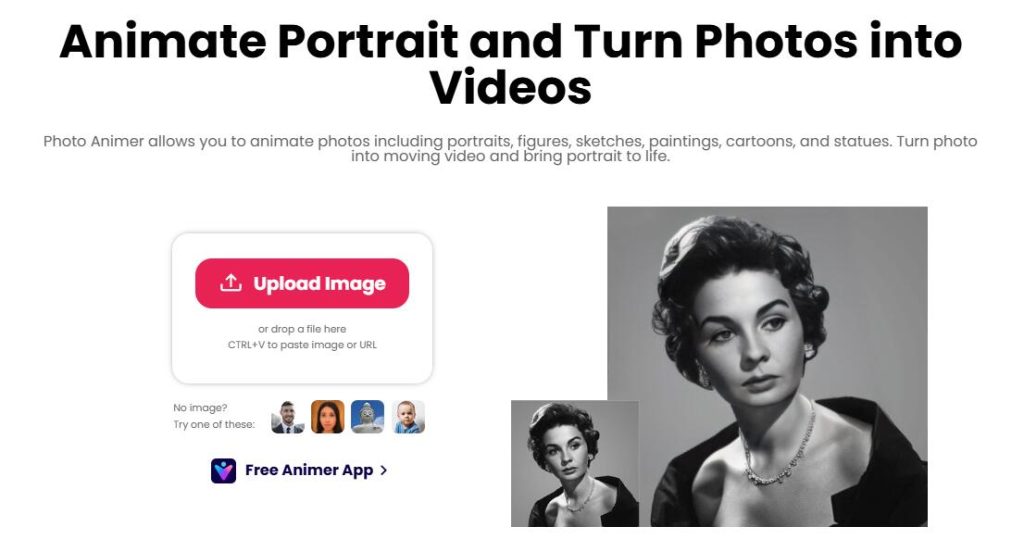Click the upload arrow icon in button
This screenshot has height=552, width=1024.
[231, 283]
